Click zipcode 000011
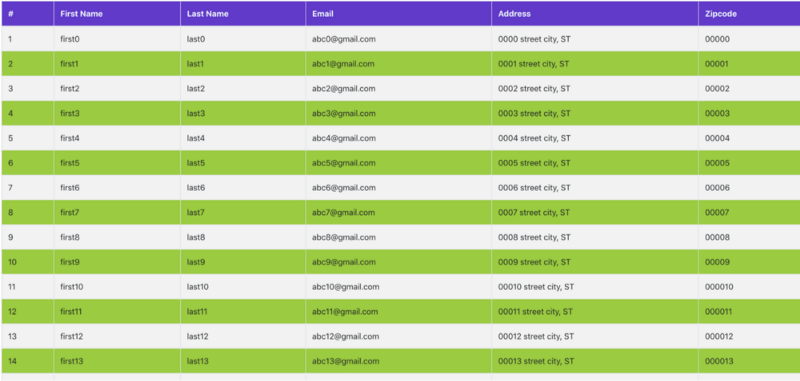 point(719,311)
